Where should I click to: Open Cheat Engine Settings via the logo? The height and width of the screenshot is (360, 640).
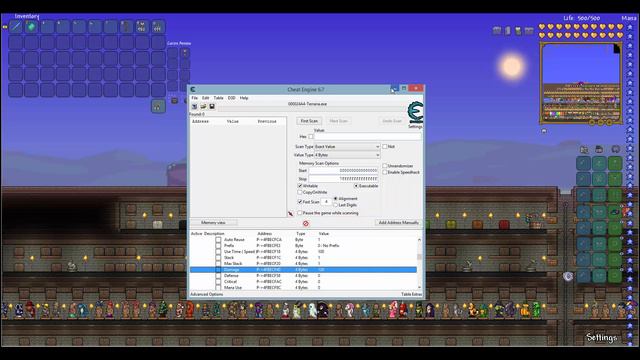415,113
